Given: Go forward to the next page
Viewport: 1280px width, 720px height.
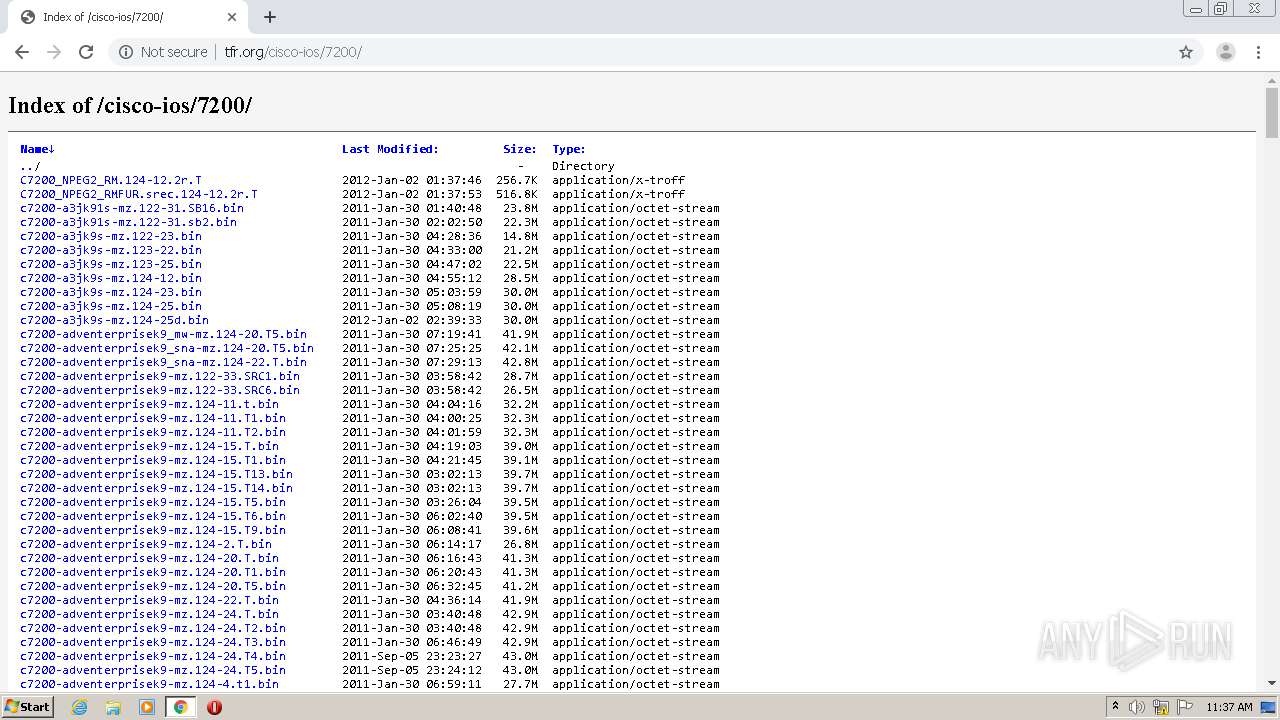Looking at the screenshot, I should [x=54, y=52].
